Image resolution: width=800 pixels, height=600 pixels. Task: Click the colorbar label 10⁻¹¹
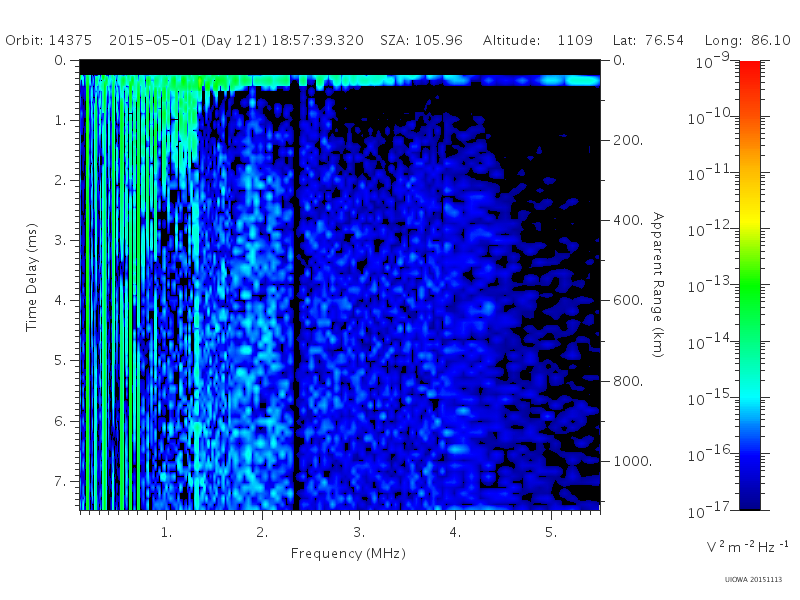(712, 173)
